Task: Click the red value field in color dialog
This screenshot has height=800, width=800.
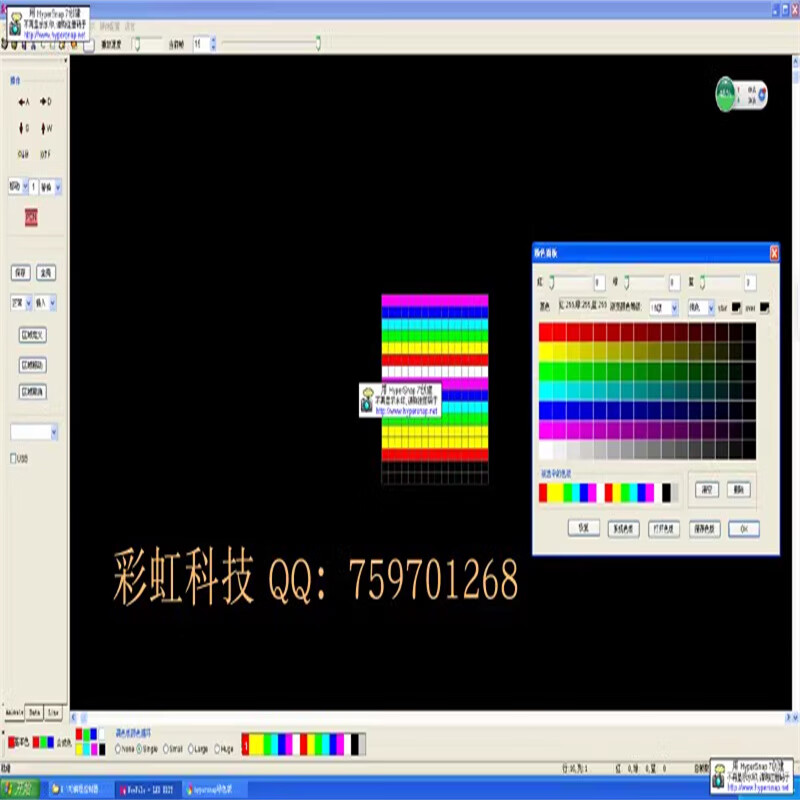Action: (x=599, y=282)
